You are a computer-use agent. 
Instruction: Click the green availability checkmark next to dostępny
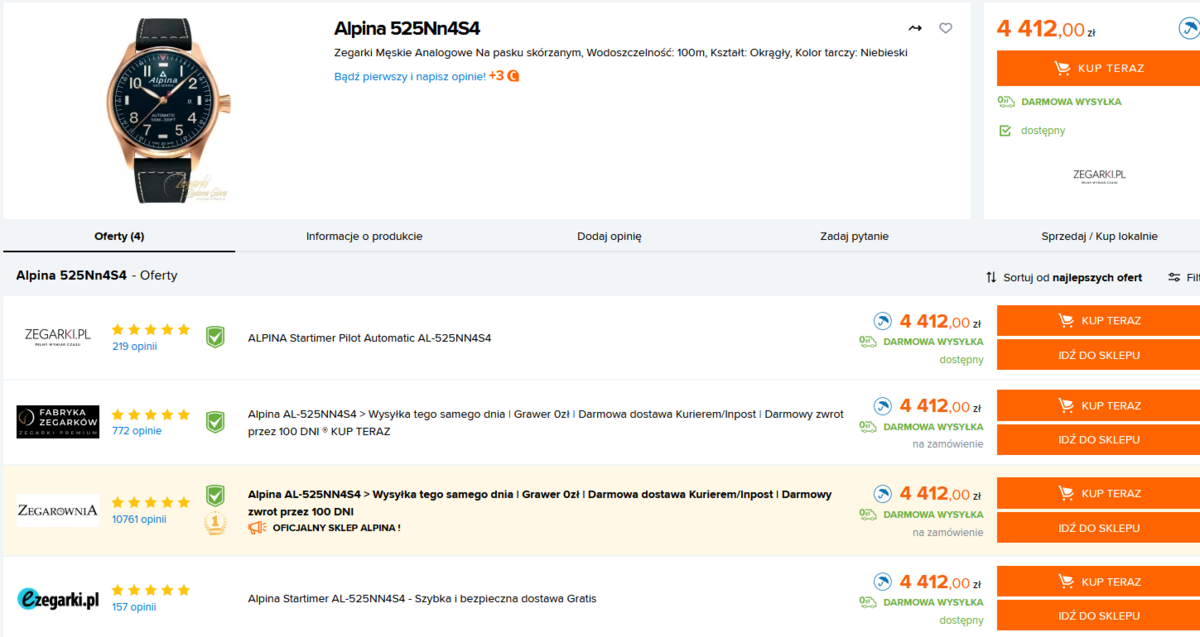click(1005, 130)
